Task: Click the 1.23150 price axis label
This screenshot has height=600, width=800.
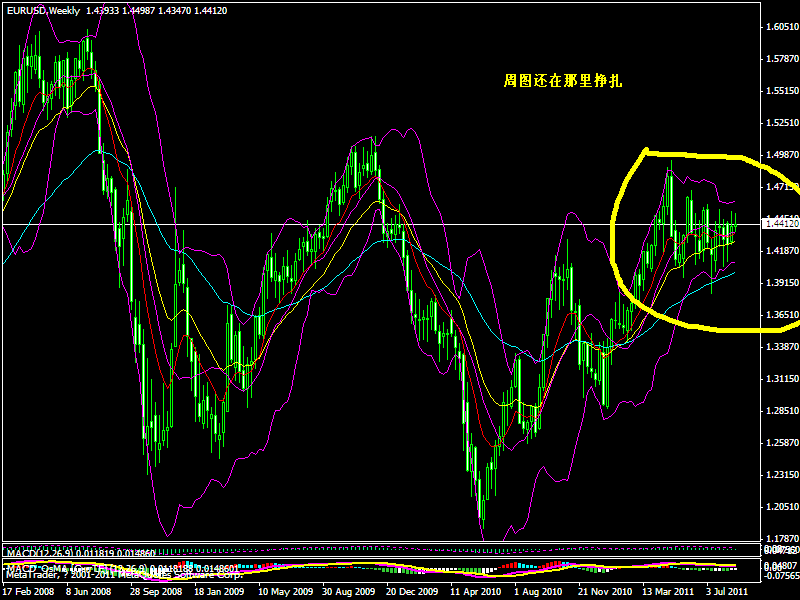Action: 782,474
